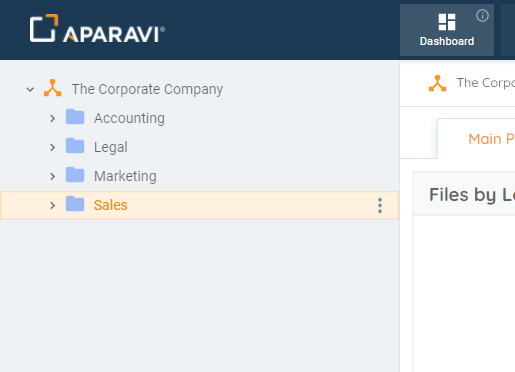Click the Accounting folder icon
This screenshot has height=372, width=515.
click(75, 117)
